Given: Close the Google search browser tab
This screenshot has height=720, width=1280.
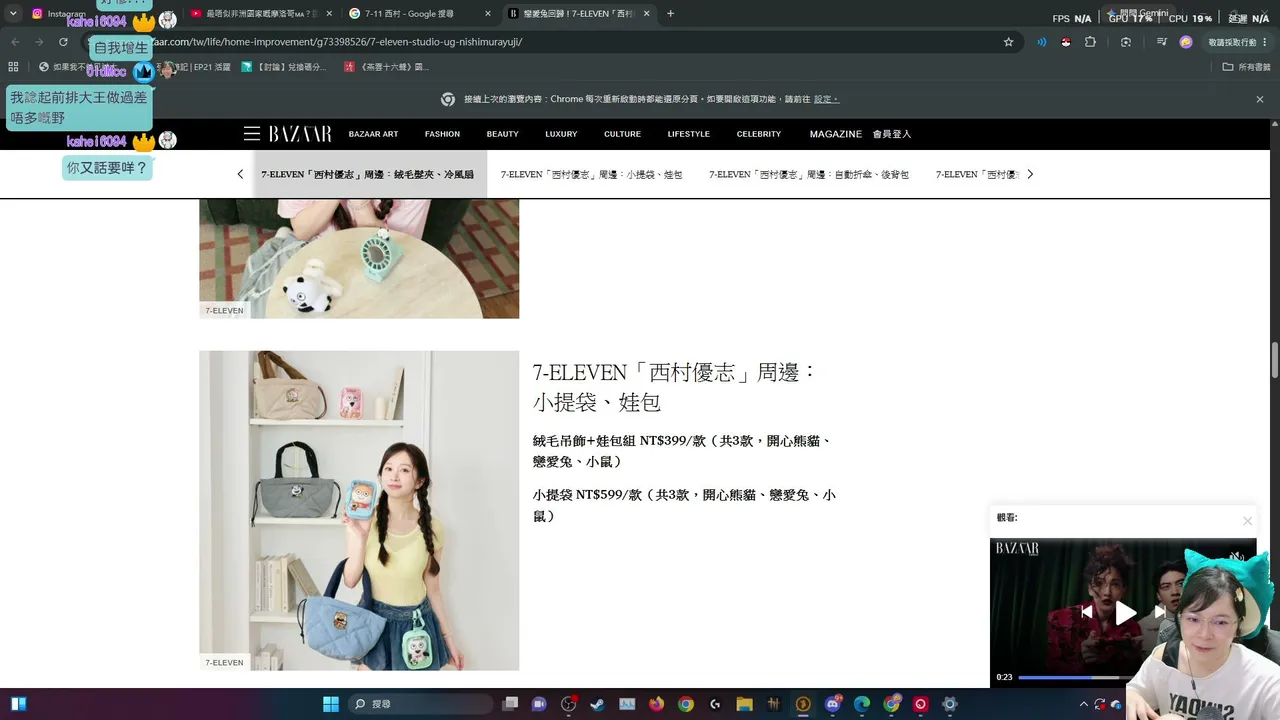Looking at the screenshot, I should click(x=487, y=14).
